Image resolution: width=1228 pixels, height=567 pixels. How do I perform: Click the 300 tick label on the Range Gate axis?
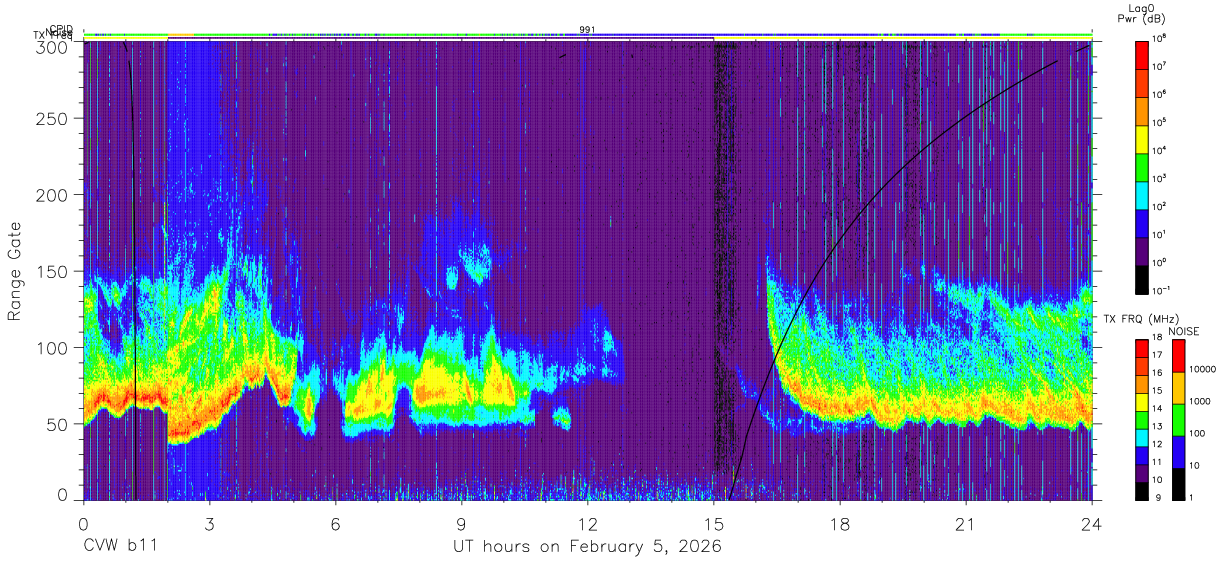54,46
